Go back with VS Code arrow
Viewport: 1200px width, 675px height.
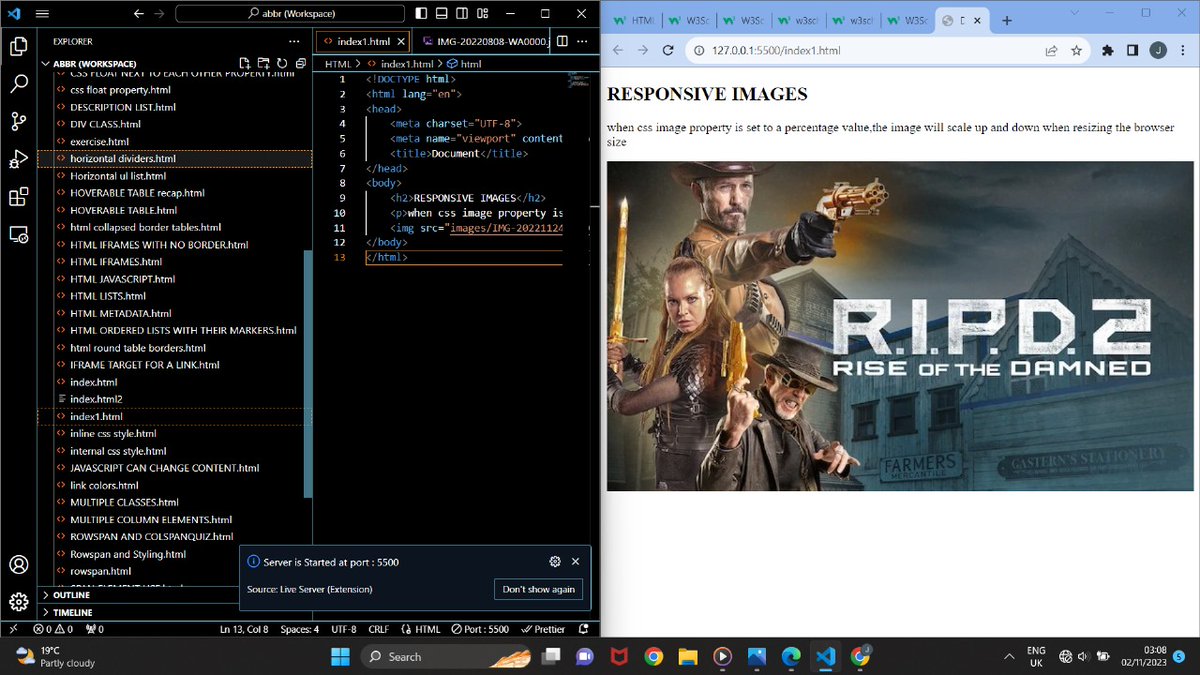point(138,13)
